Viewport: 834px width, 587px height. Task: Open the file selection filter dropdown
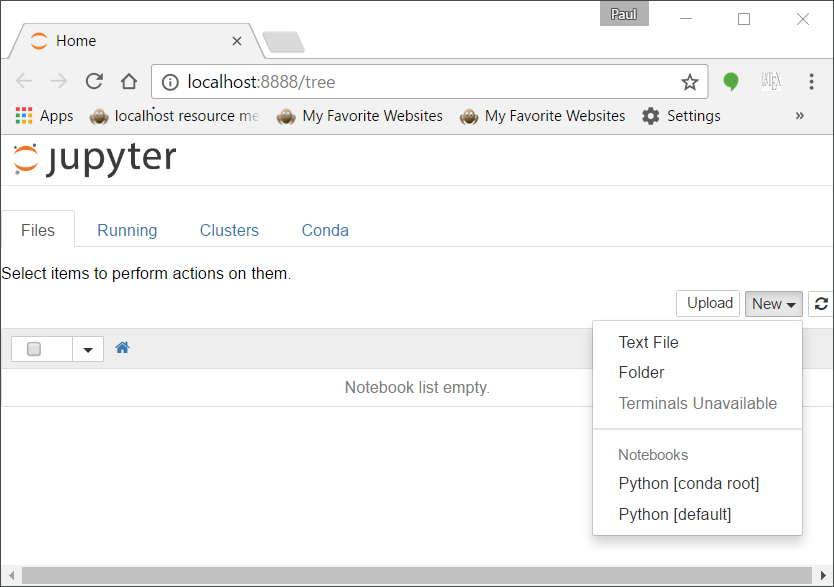click(x=88, y=348)
